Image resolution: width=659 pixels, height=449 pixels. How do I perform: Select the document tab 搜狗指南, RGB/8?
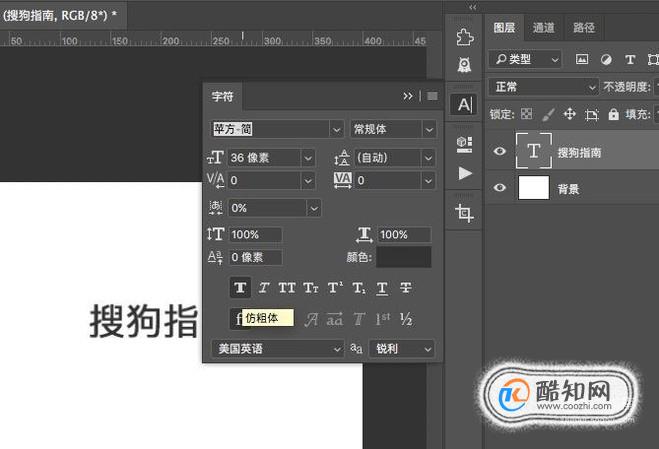pyautogui.click(x=59, y=16)
